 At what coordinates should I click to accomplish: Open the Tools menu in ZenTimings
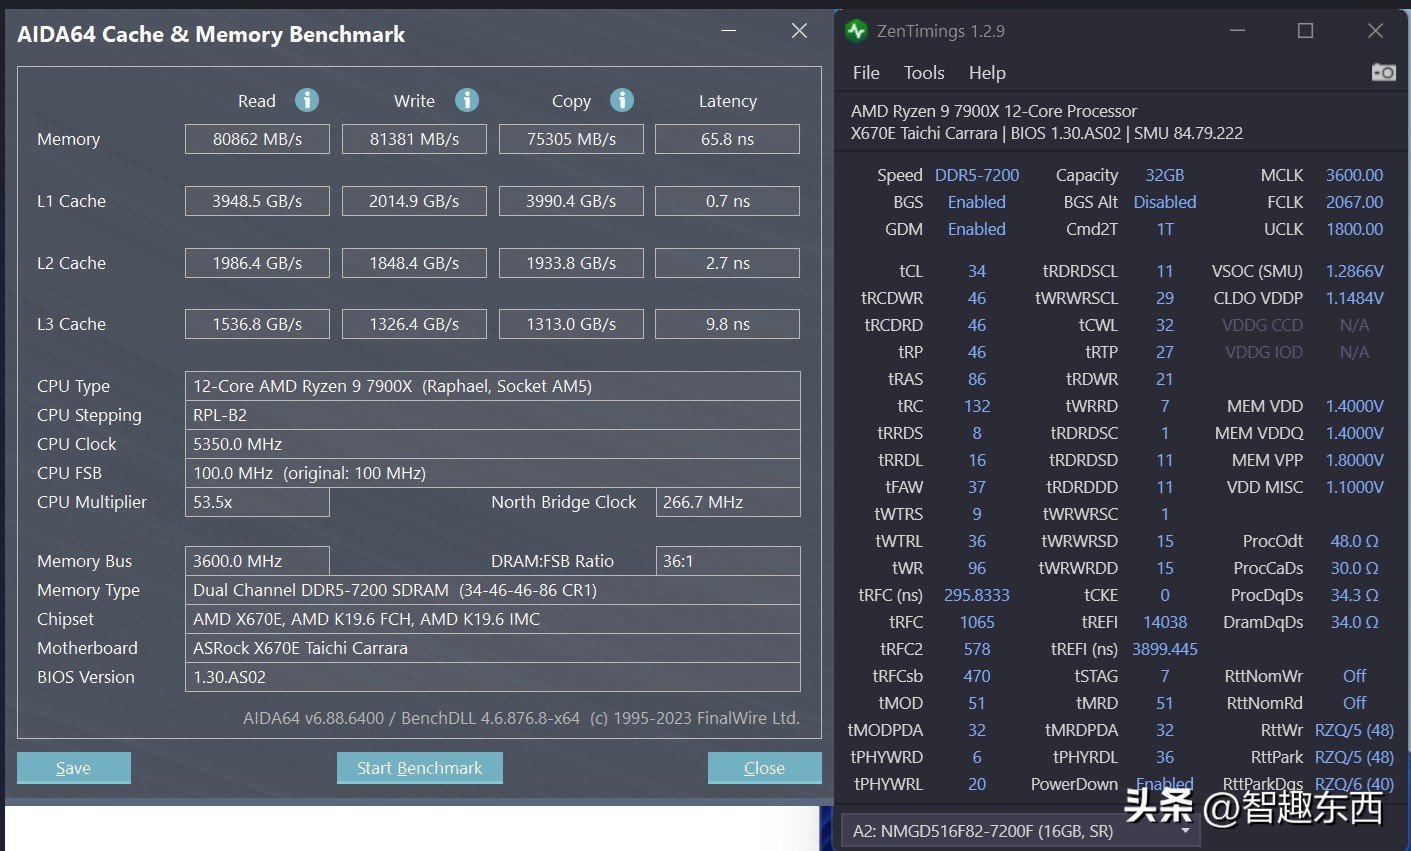924,73
